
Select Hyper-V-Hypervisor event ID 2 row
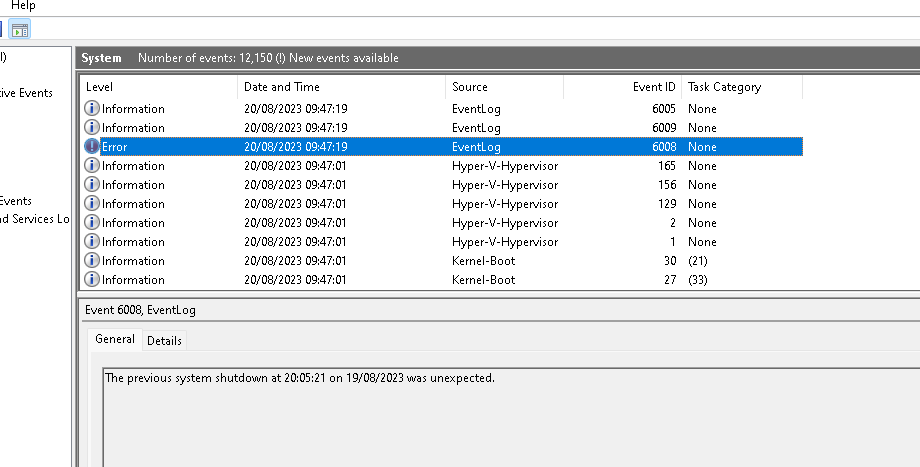coord(441,222)
